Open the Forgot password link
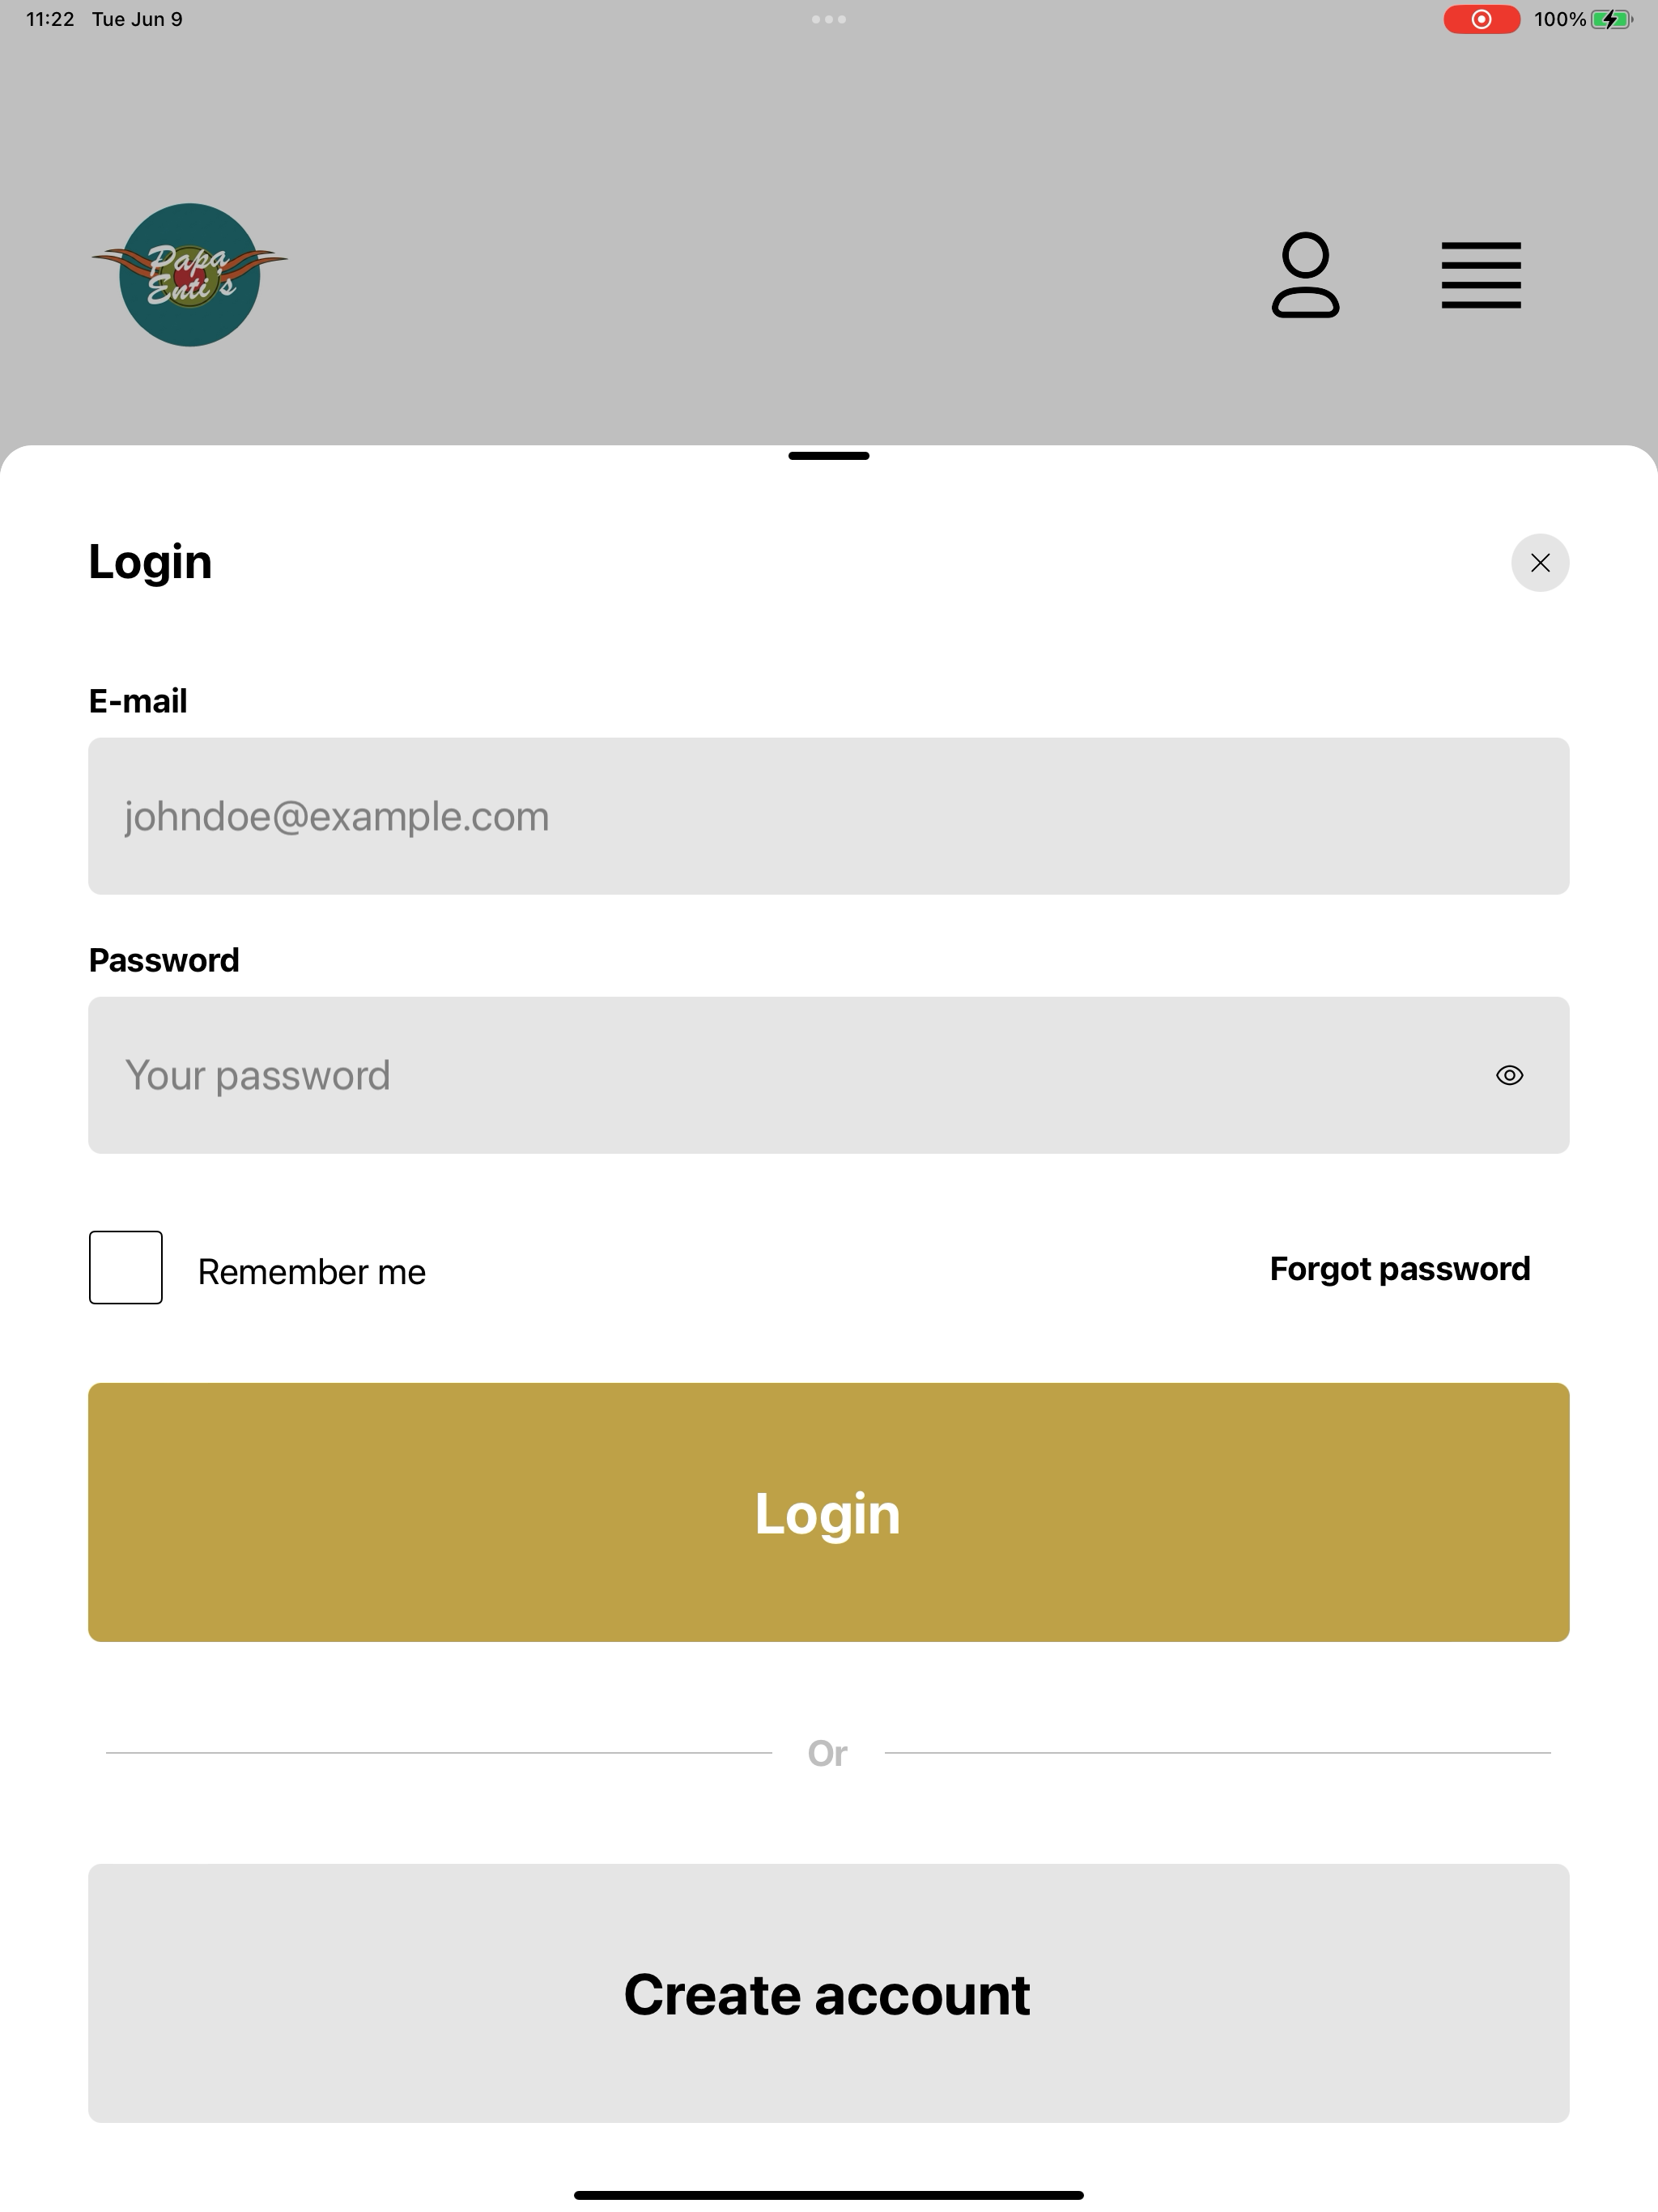1658x2212 pixels. coord(1400,1269)
